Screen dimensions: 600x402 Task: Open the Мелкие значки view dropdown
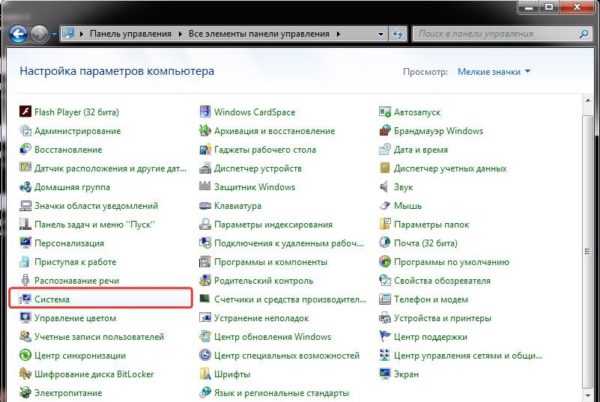494,72
